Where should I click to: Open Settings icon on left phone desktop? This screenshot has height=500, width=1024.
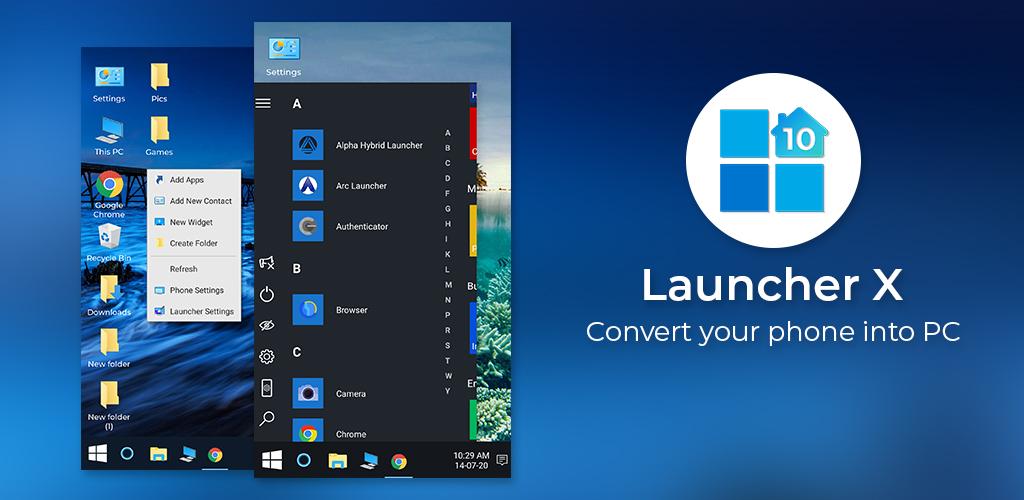[109, 84]
